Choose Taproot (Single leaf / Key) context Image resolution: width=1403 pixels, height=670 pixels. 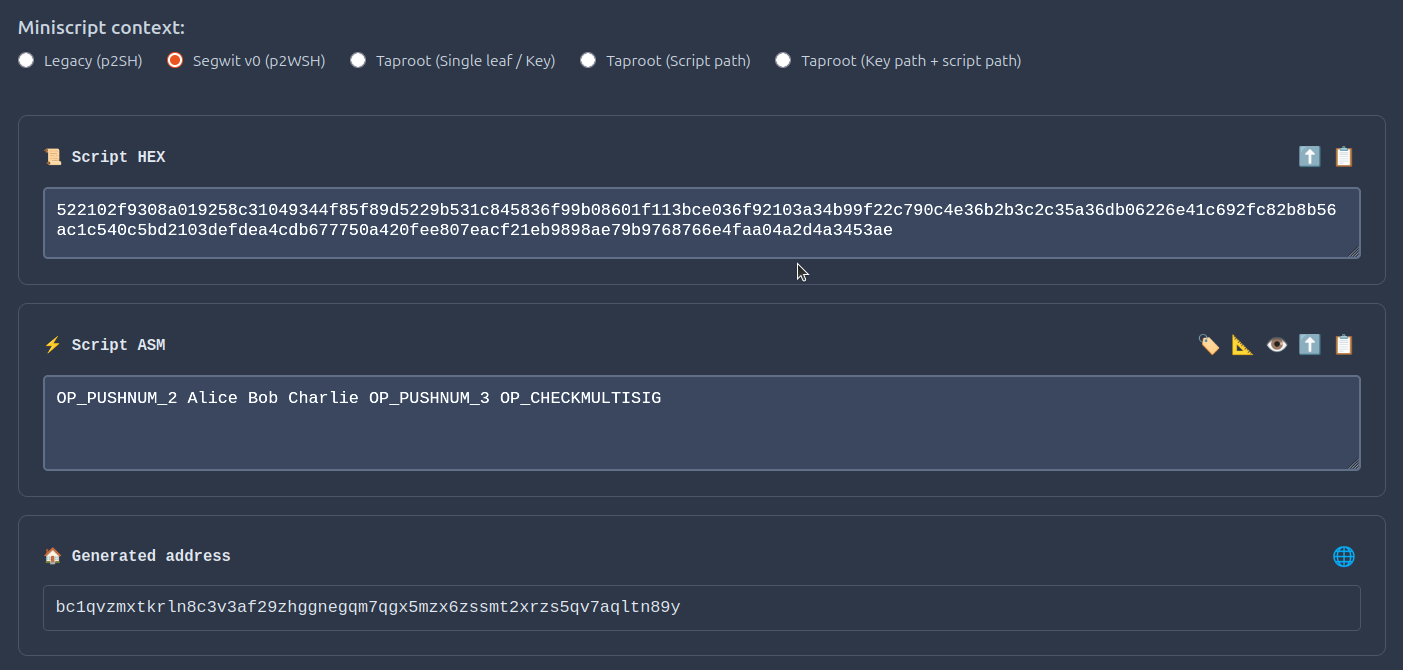pyautogui.click(x=358, y=61)
